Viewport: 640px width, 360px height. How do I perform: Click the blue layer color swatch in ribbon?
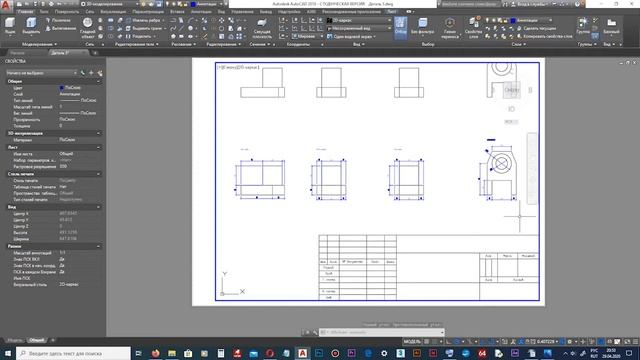coord(513,20)
